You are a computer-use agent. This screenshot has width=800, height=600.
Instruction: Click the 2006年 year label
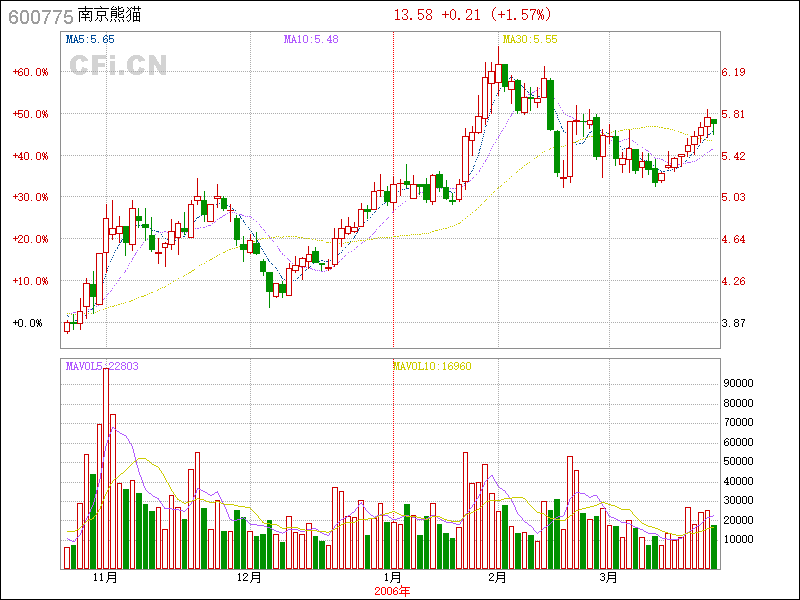[392, 590]
